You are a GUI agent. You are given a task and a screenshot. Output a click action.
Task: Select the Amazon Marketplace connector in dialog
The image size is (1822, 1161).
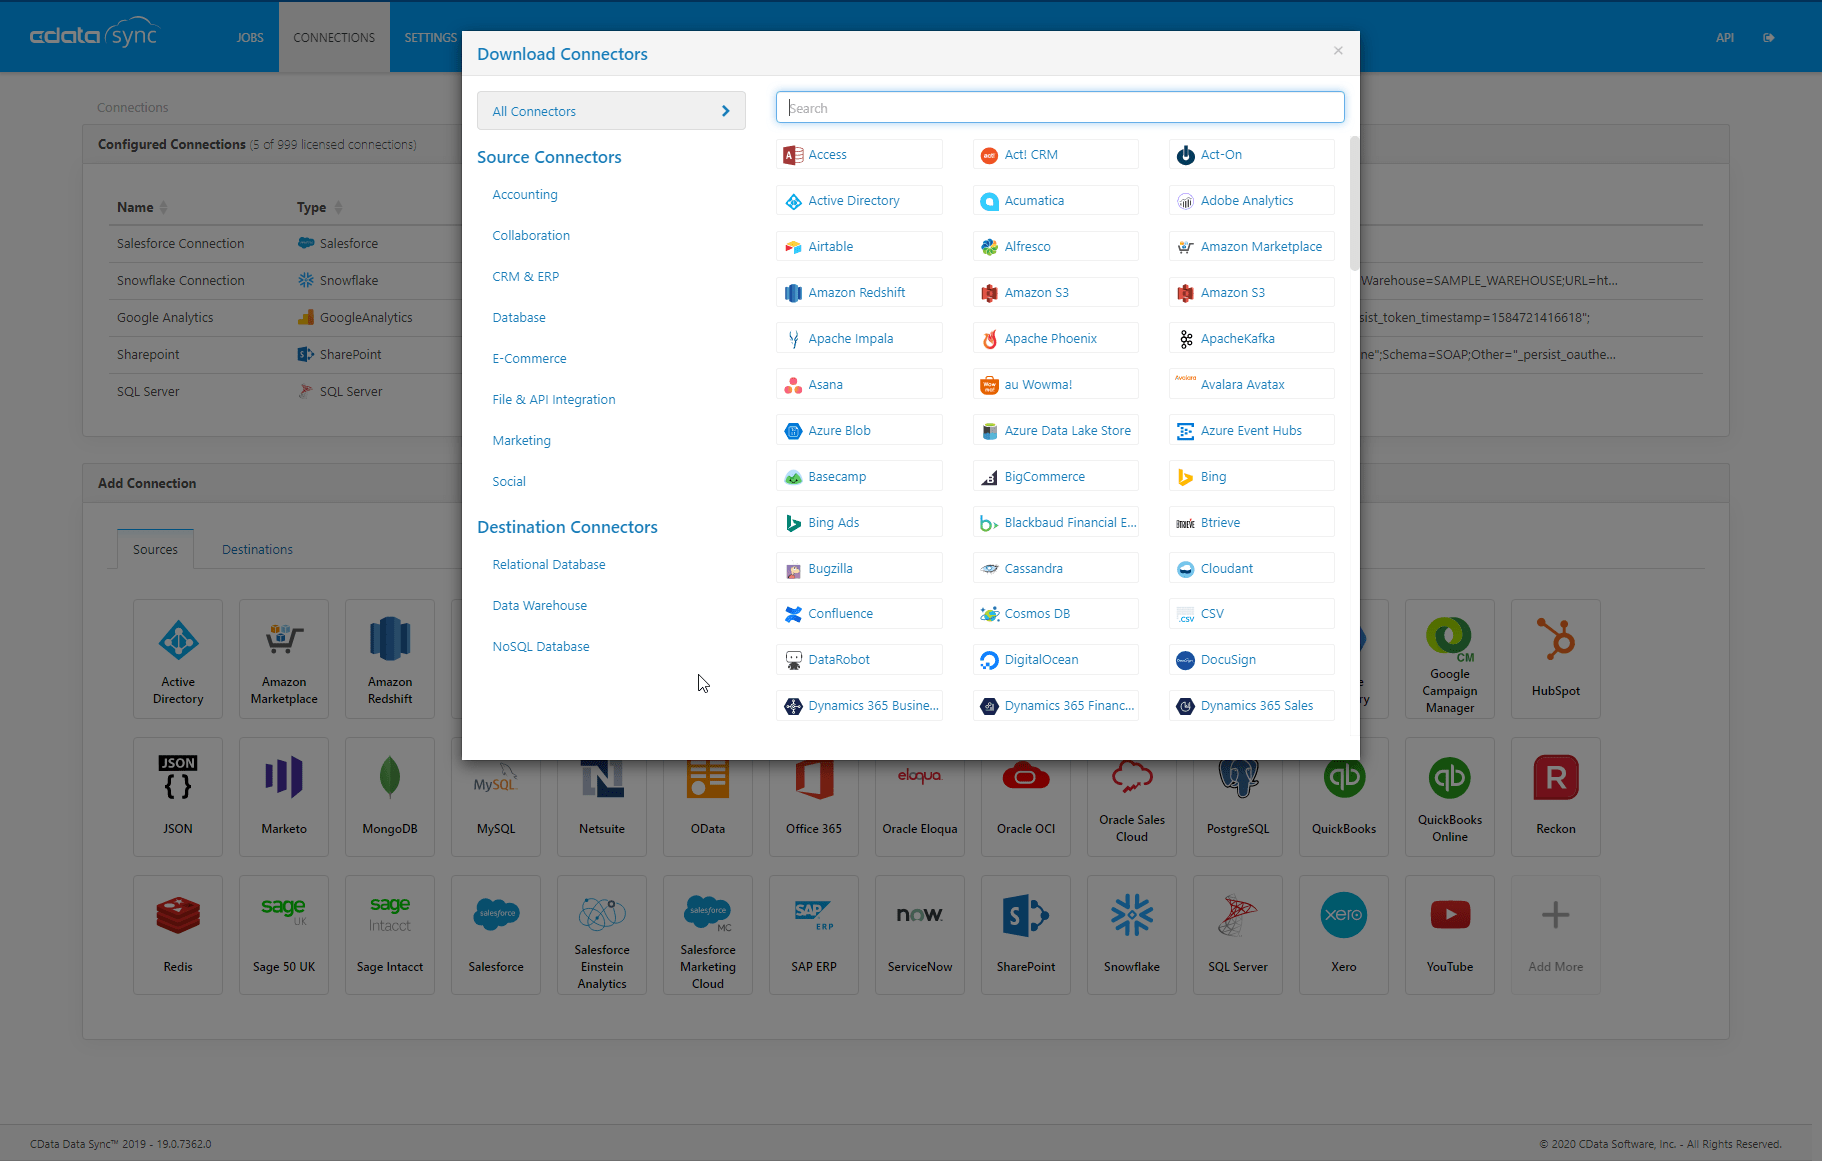click(1251, 247)
